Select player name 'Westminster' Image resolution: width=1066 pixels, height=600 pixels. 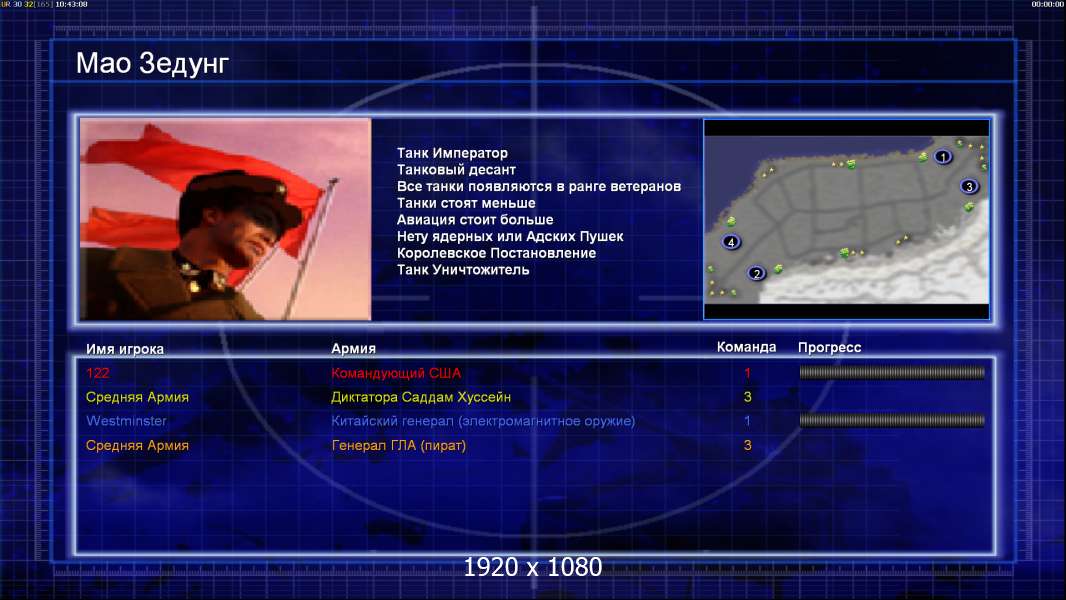[x=126, y=421]
